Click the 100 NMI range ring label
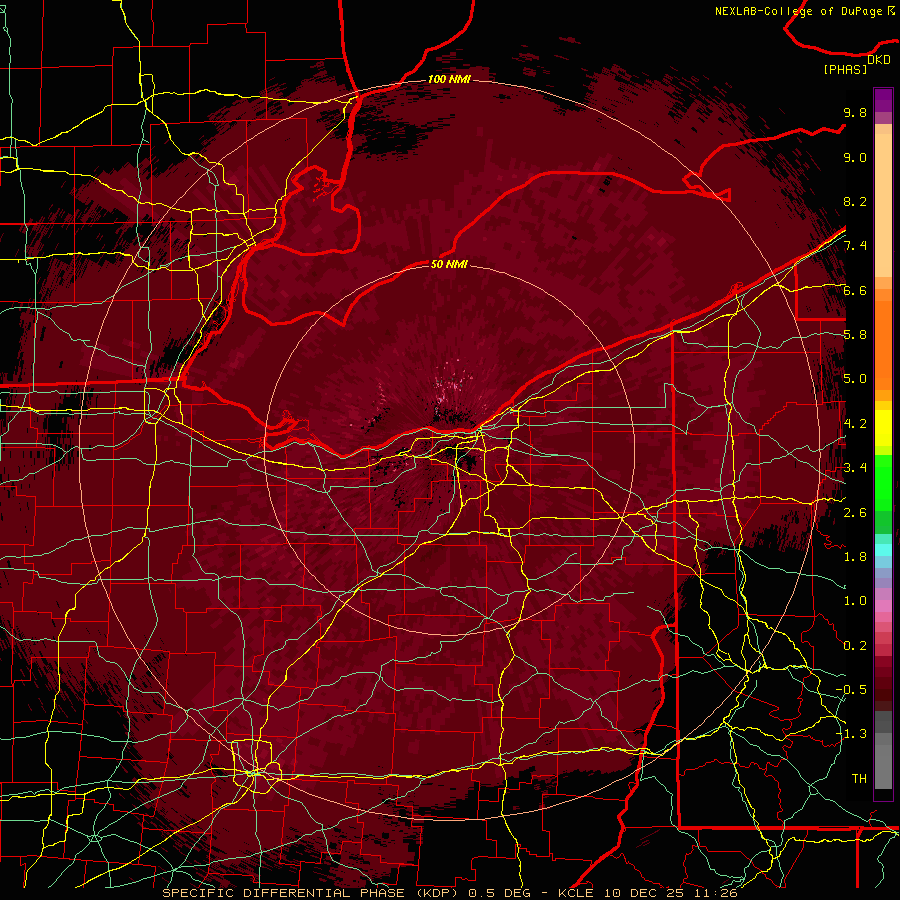 pos(449,79)
